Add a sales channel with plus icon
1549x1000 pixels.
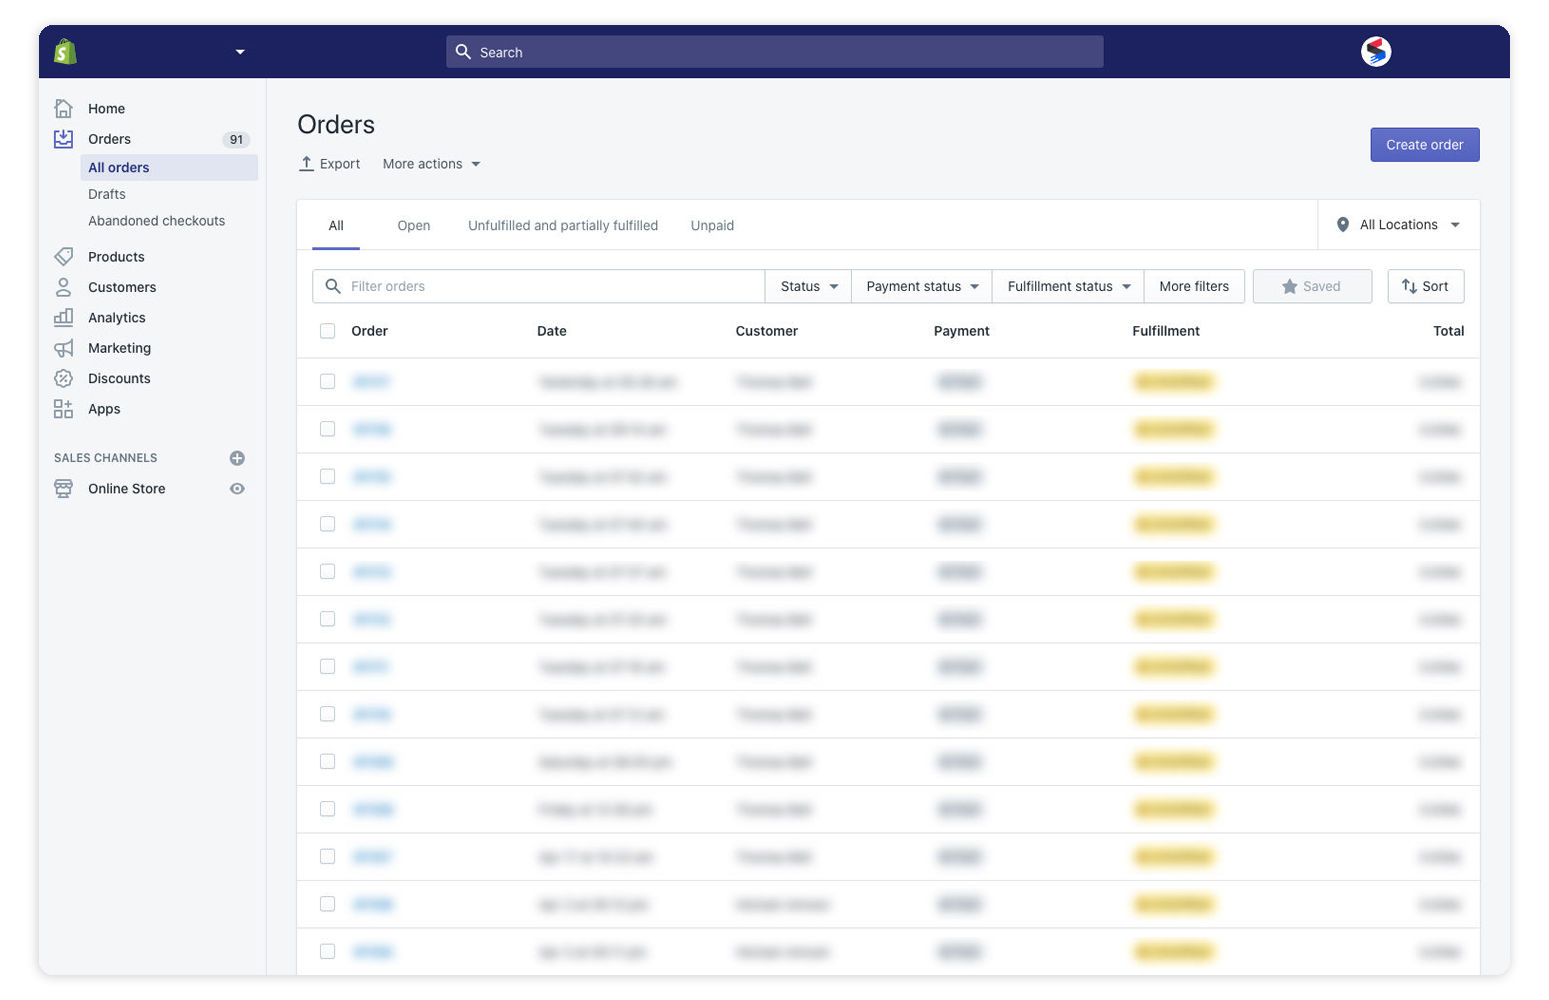pyautogui.click(x=237, y=458)
